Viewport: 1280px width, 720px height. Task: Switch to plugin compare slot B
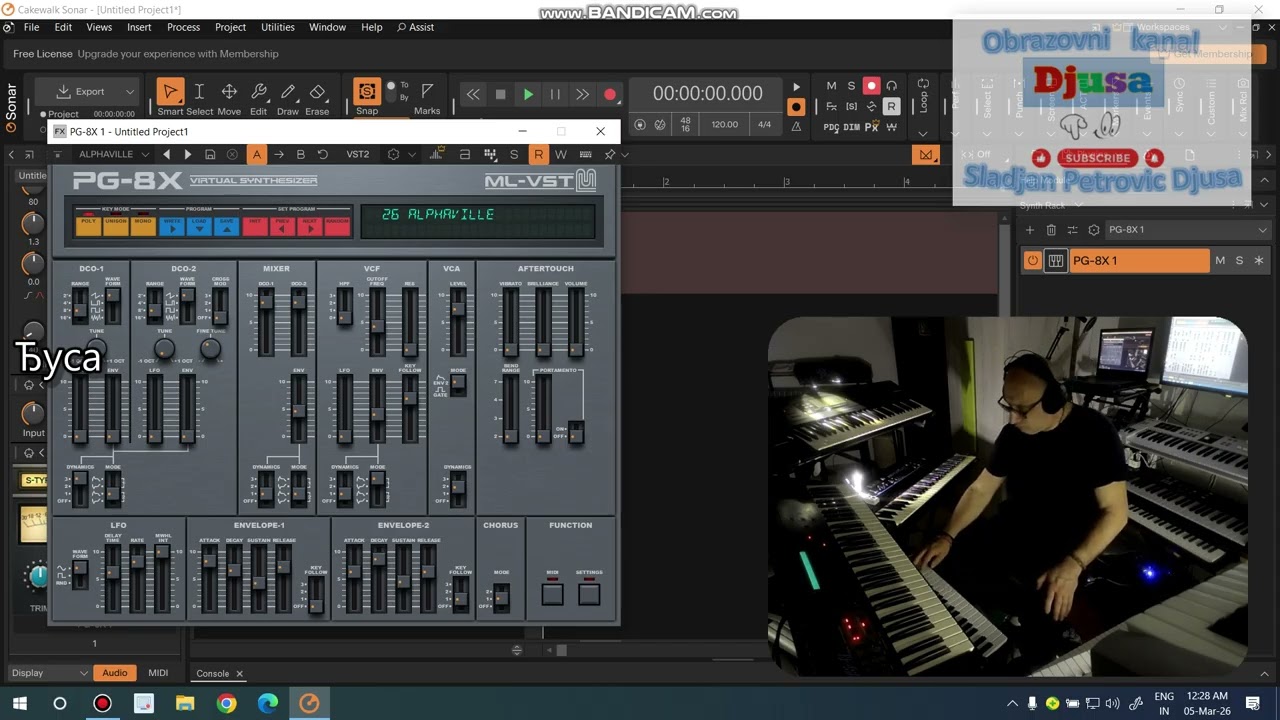click(300, 154)
